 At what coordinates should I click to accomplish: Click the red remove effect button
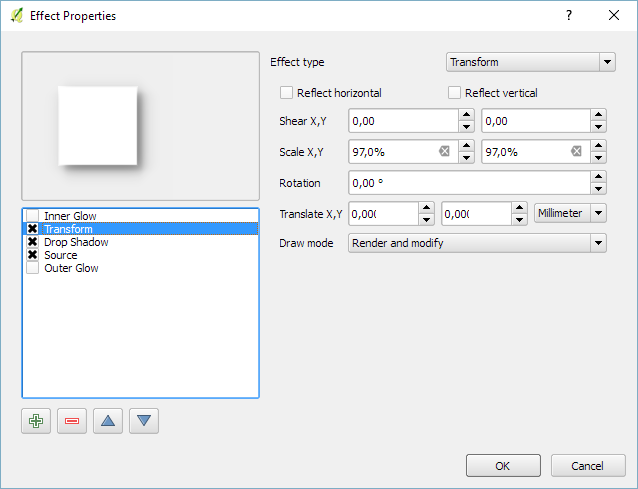pos(72,421)
